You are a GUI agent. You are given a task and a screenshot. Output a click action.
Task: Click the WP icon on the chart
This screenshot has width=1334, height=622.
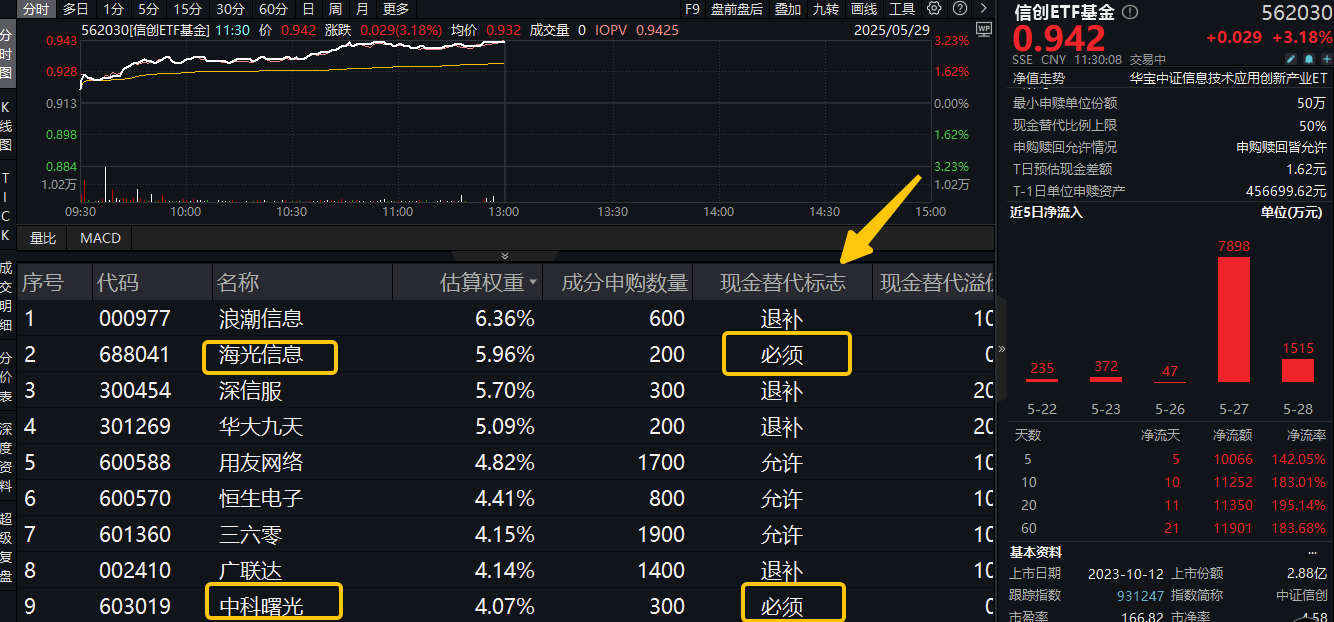(983, 29)
